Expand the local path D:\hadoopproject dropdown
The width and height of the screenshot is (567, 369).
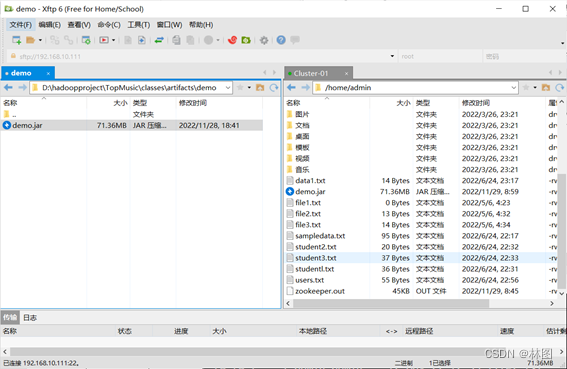[x=228, y=88]
